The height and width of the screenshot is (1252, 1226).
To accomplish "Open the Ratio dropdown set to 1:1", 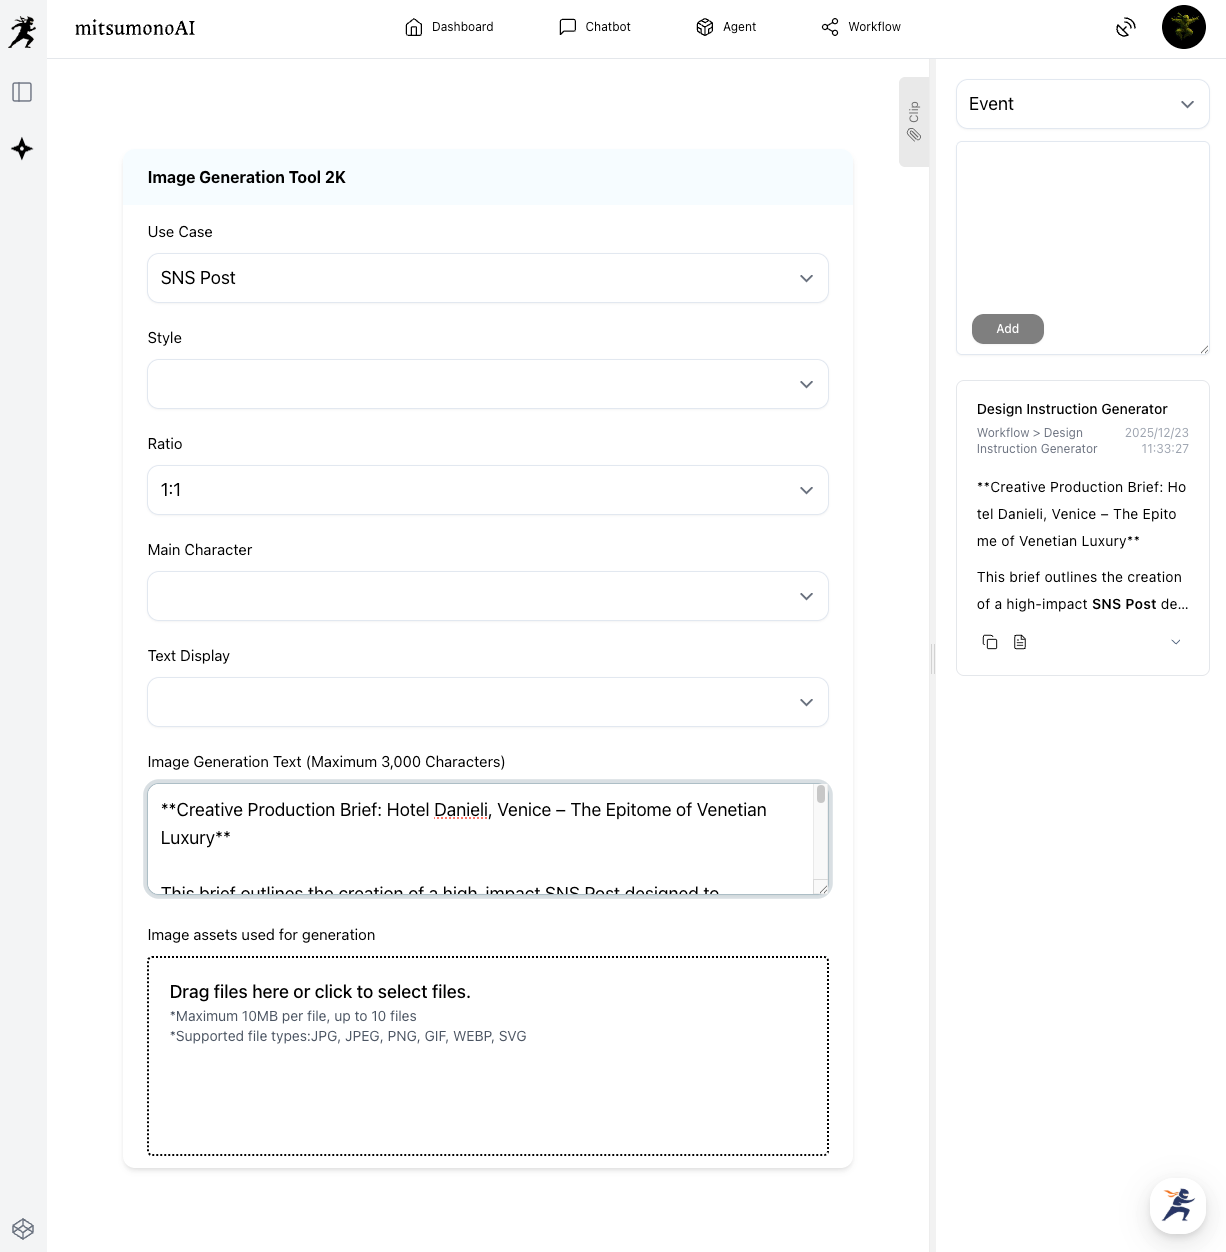I will (488, 490).
